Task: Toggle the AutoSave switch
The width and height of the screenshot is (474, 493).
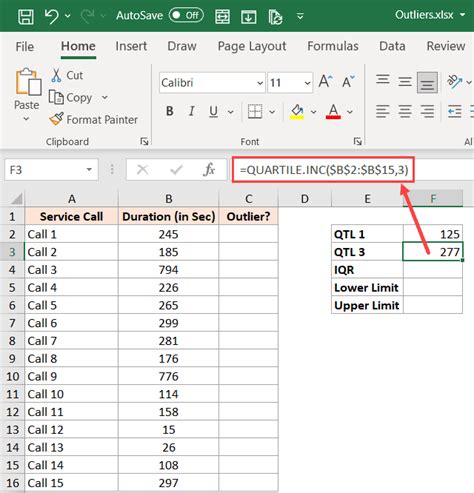Action: click(x=186, y=15)
